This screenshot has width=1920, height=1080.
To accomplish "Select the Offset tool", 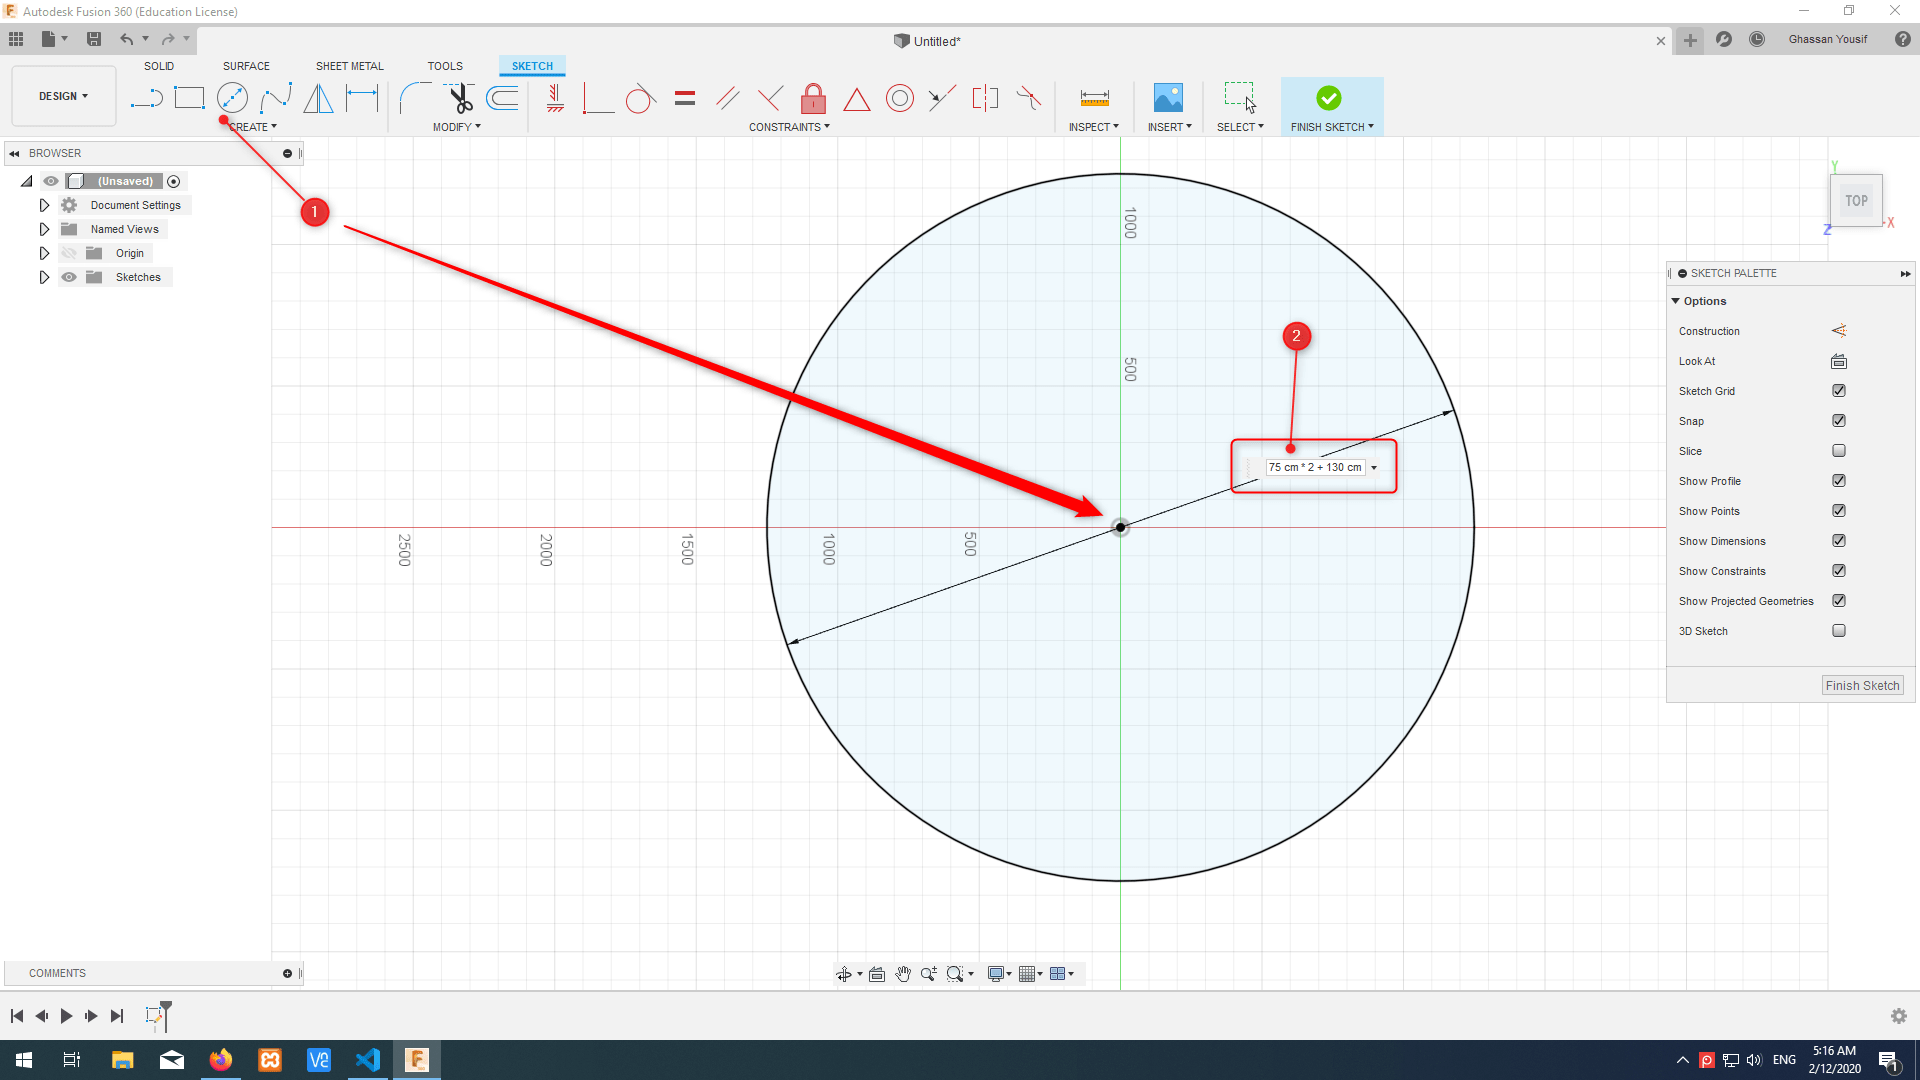I will [x=502, y=98].
